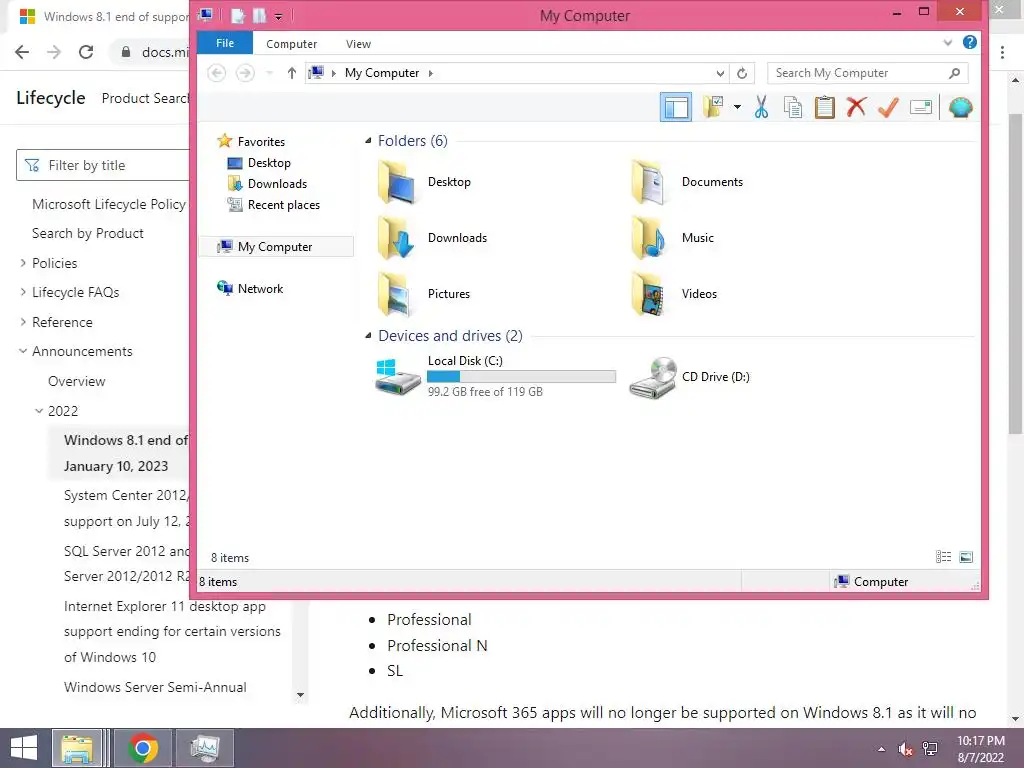Select the Music folder icon

tap(649, 238)
